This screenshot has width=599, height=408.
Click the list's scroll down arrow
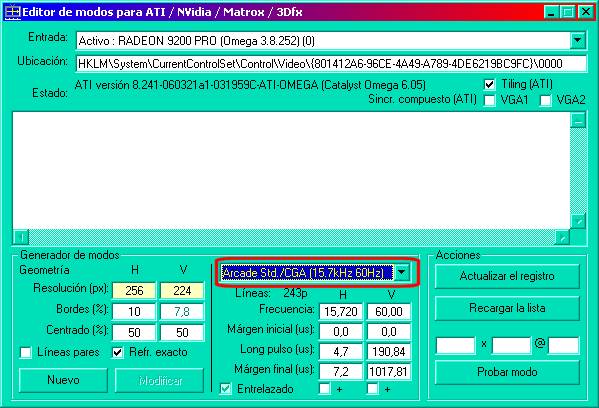pos(578,221)
